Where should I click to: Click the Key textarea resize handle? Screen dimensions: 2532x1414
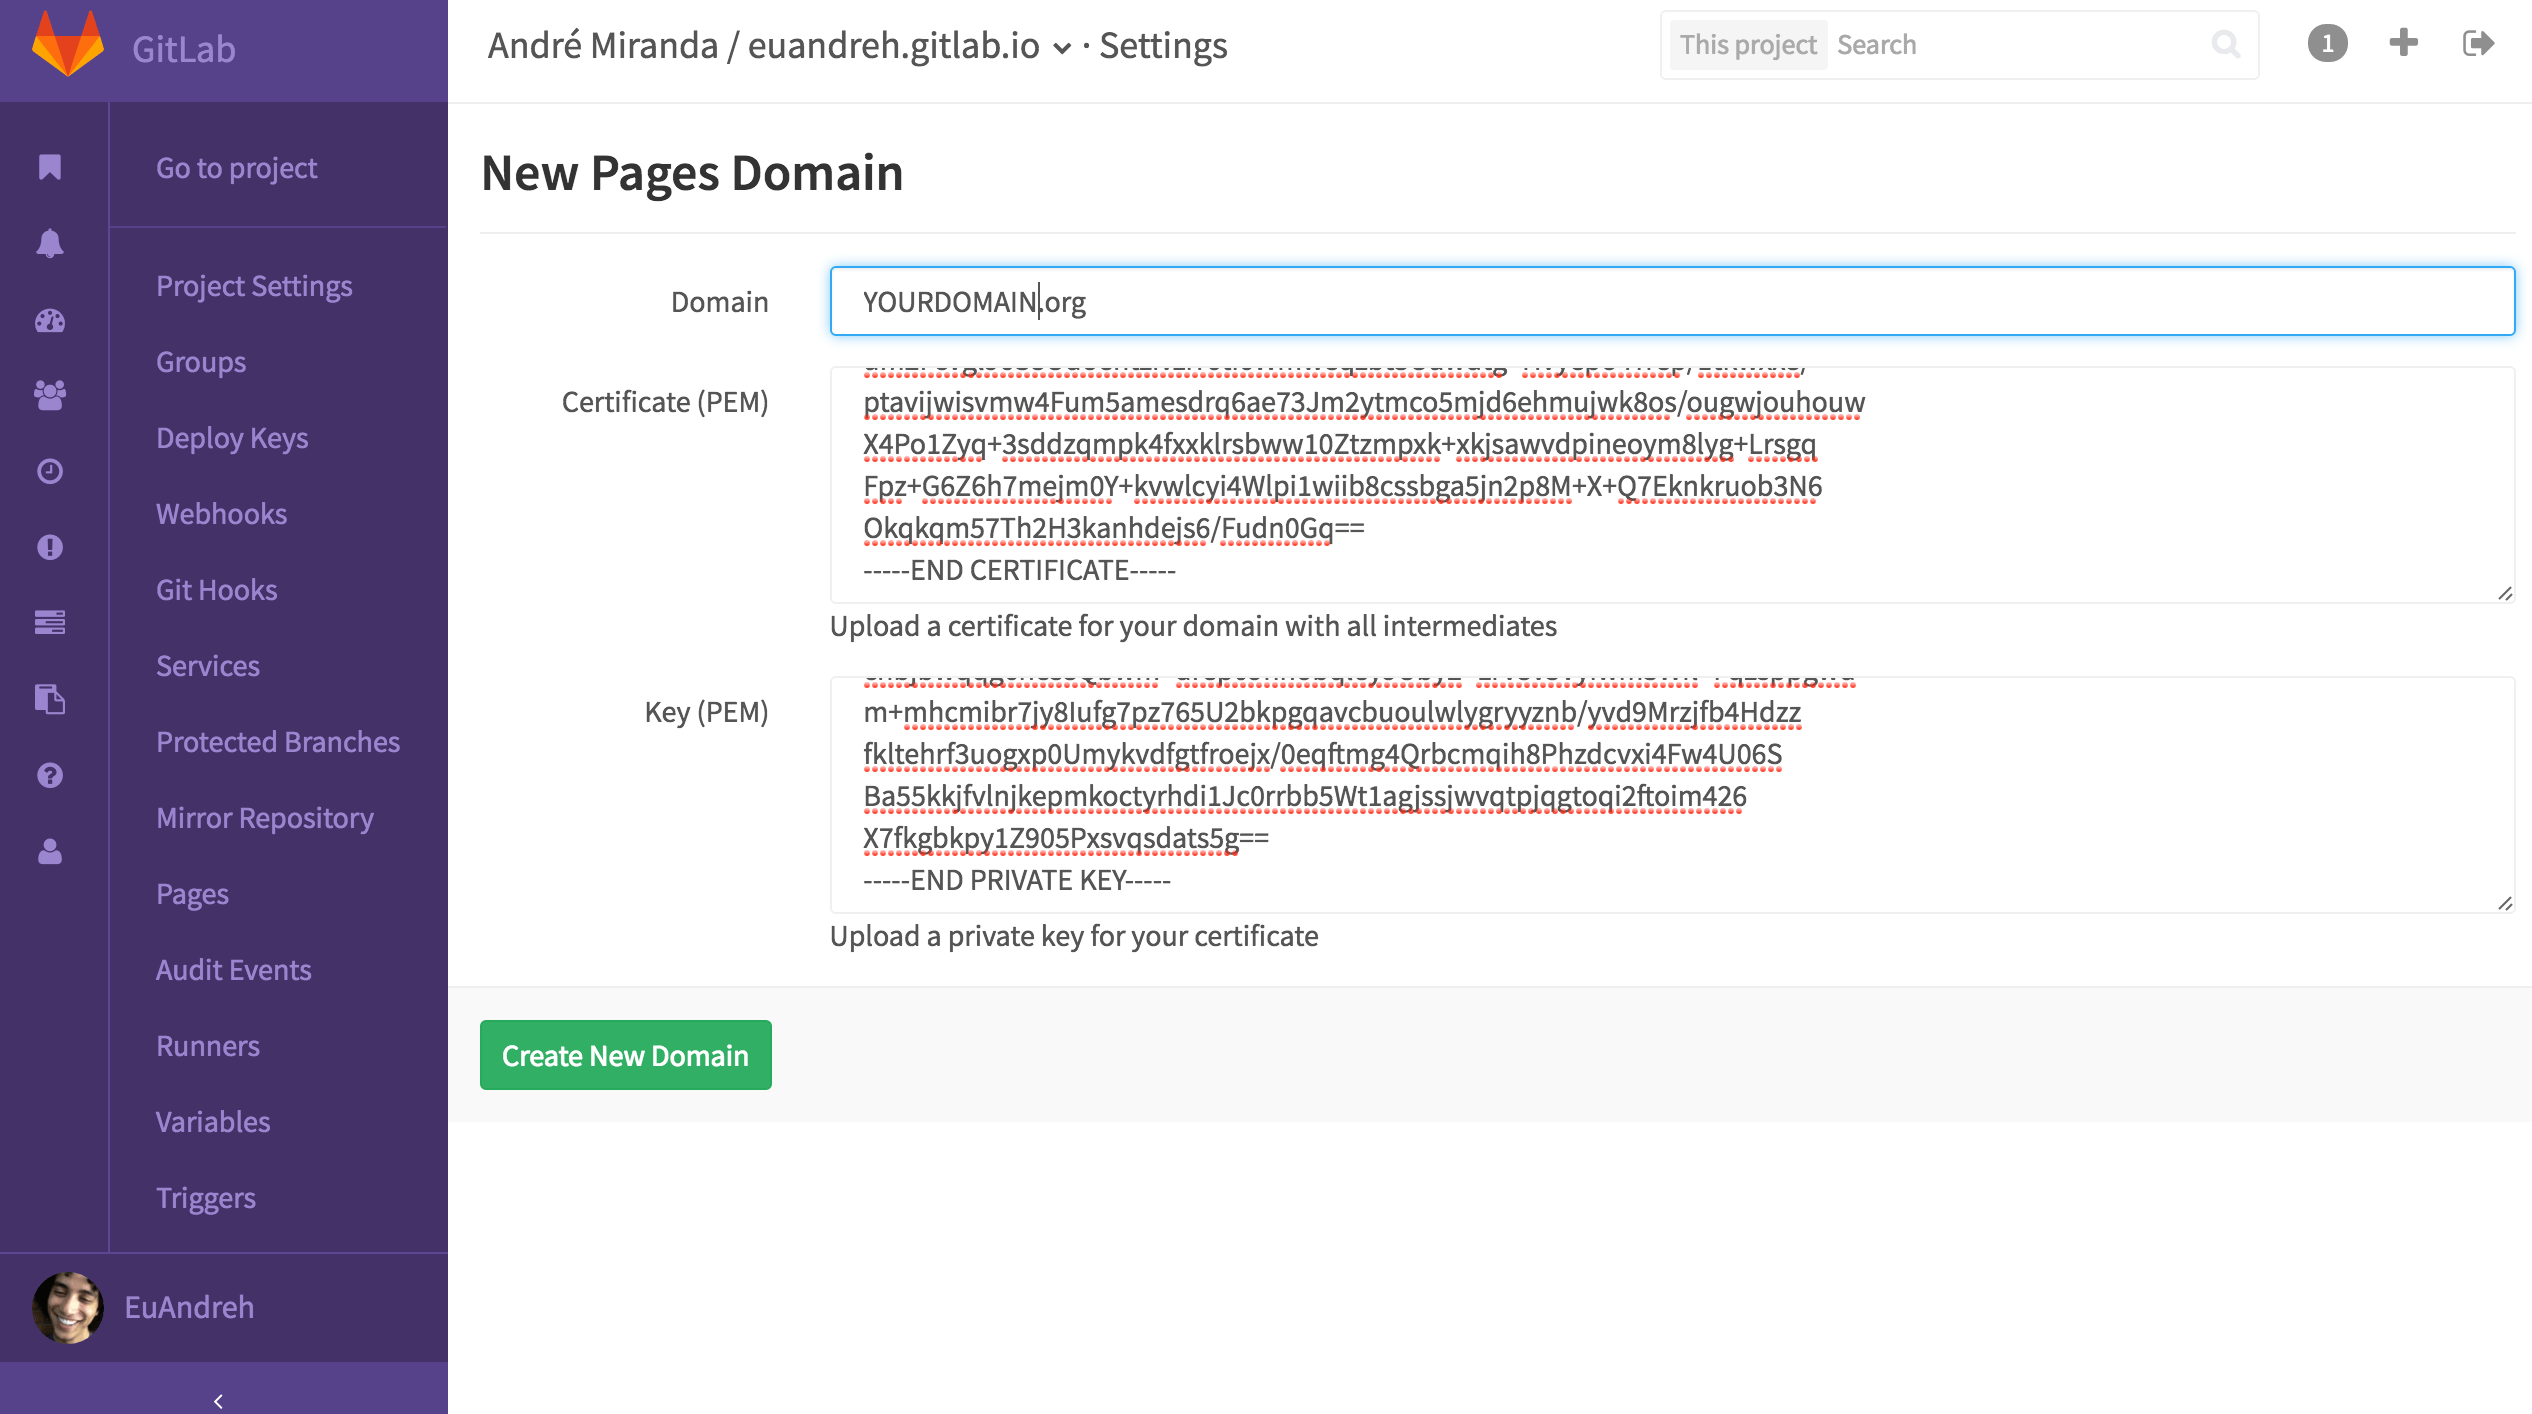coord(2504,903)
